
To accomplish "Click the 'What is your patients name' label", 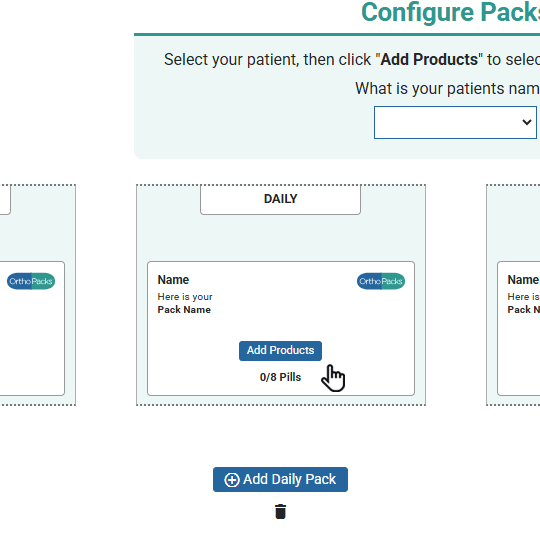I will tap(447, 89).
